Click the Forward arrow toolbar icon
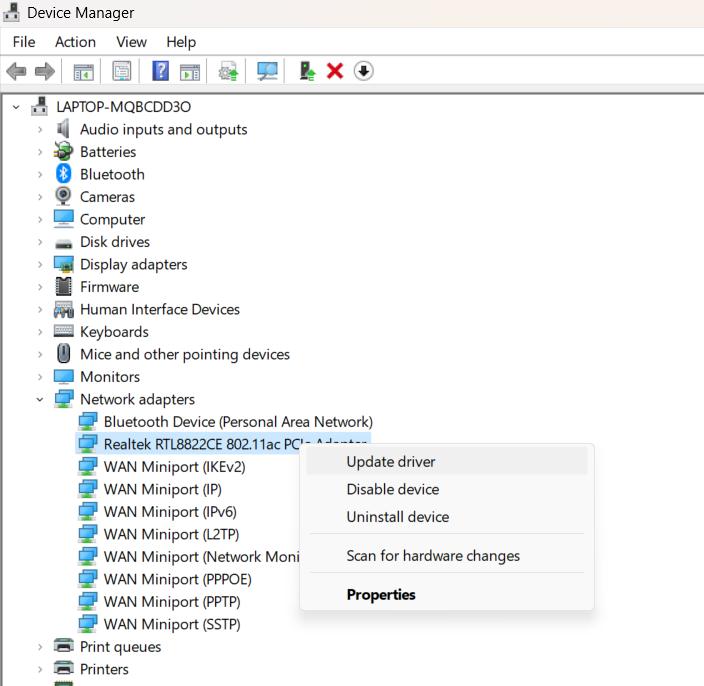704x686 pixels. (x=44, y=71)
